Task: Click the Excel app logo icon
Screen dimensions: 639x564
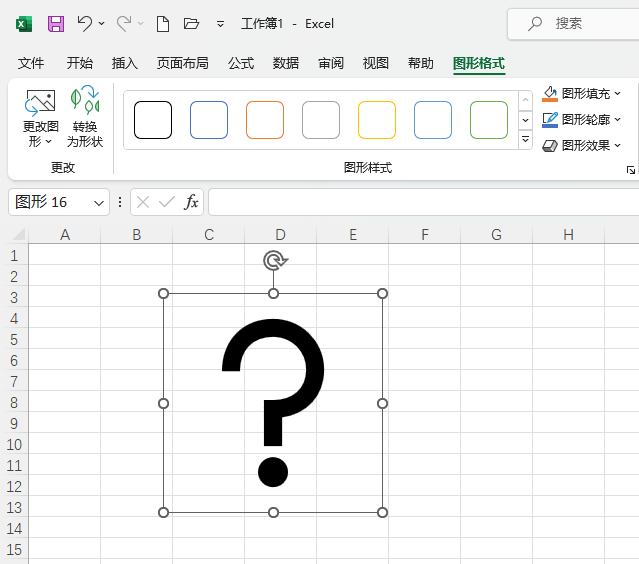Action: click(x=24, y=24)
